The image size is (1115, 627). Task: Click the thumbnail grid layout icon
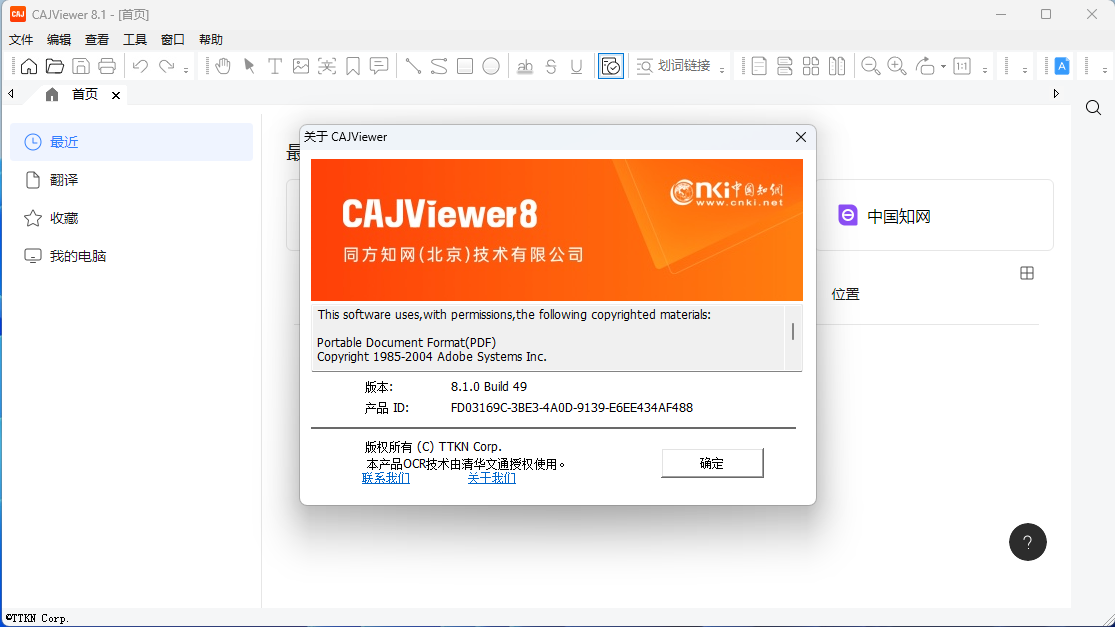(x=811, y=66)
